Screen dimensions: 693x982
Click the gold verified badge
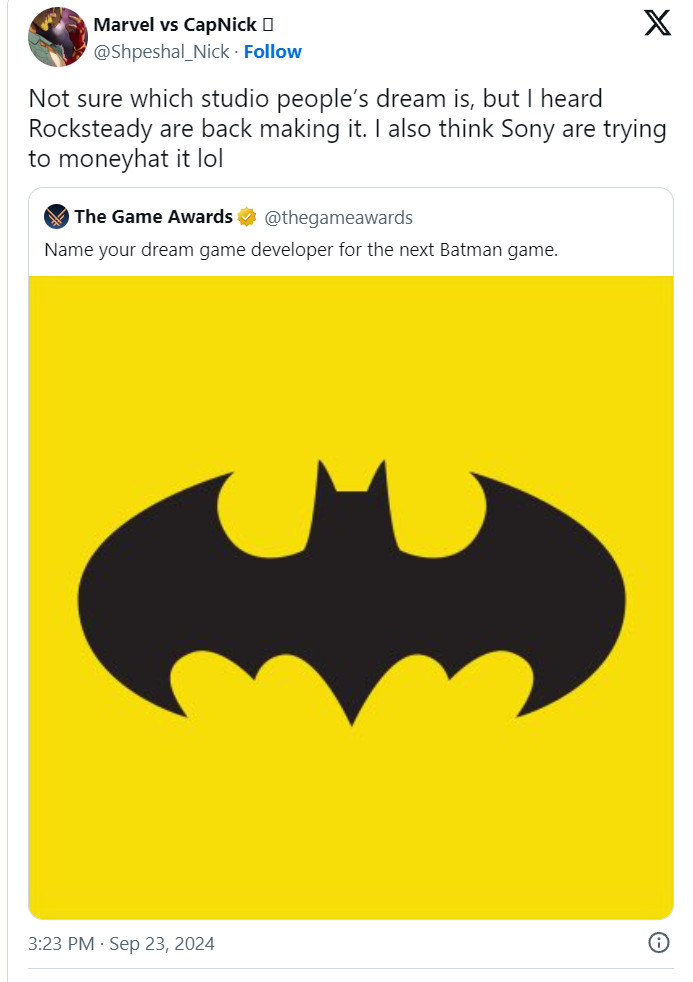pos(247,217)
